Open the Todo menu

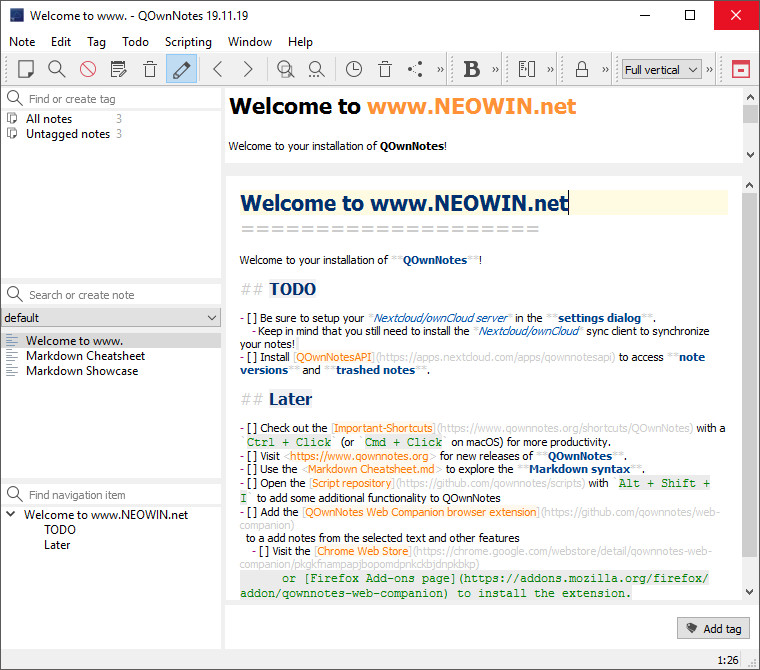135,42
